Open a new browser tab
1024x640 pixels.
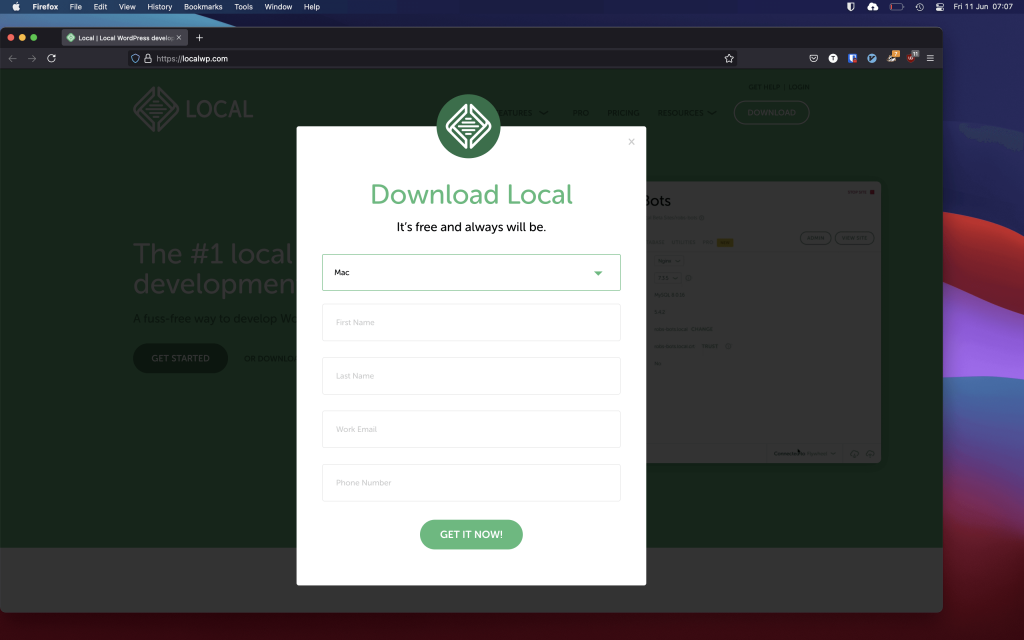pos(199,37)
